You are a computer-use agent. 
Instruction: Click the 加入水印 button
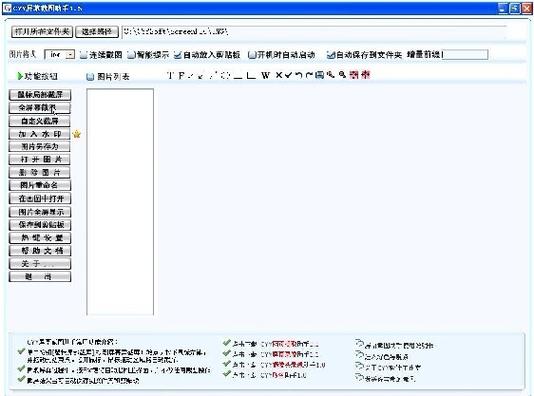coord(40,134)
